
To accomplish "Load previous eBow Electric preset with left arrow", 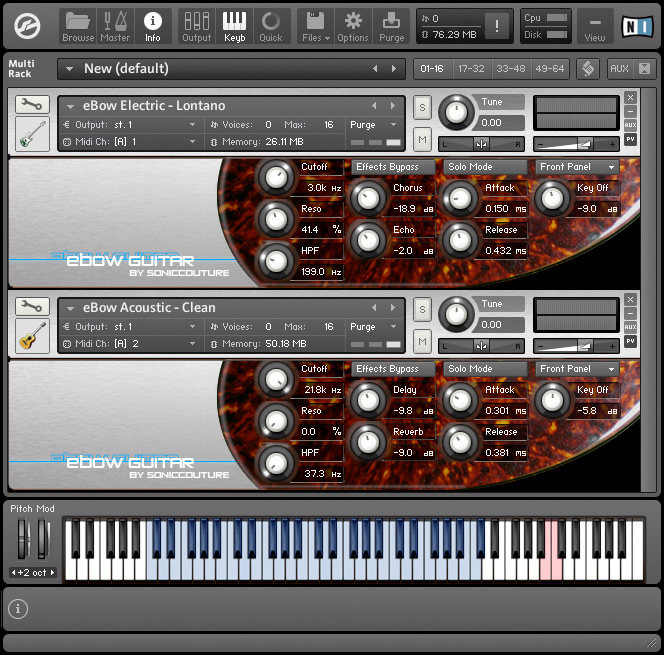I will (x=374, y=106).
